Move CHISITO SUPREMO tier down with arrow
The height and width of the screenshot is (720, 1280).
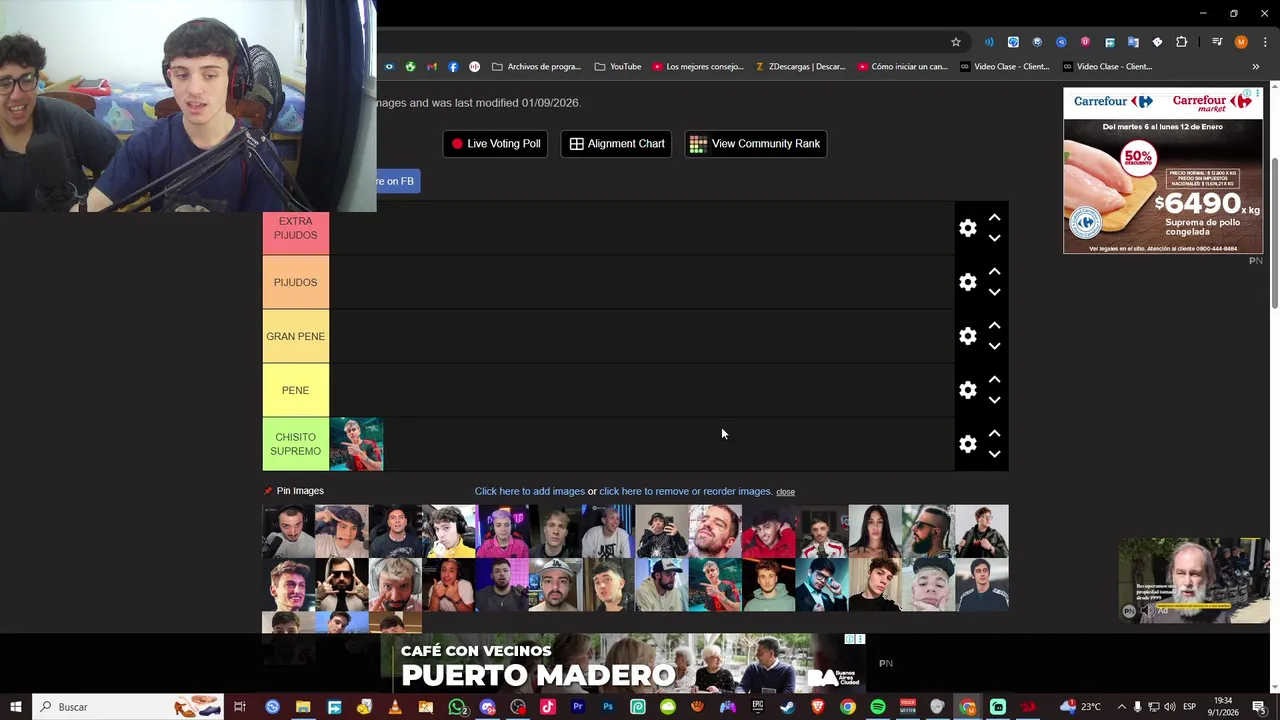click(994, 455)
